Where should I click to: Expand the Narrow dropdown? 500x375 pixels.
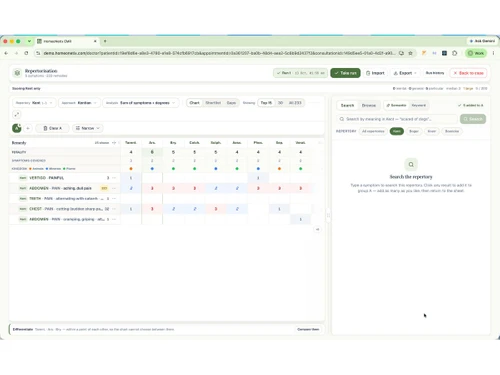88,128
